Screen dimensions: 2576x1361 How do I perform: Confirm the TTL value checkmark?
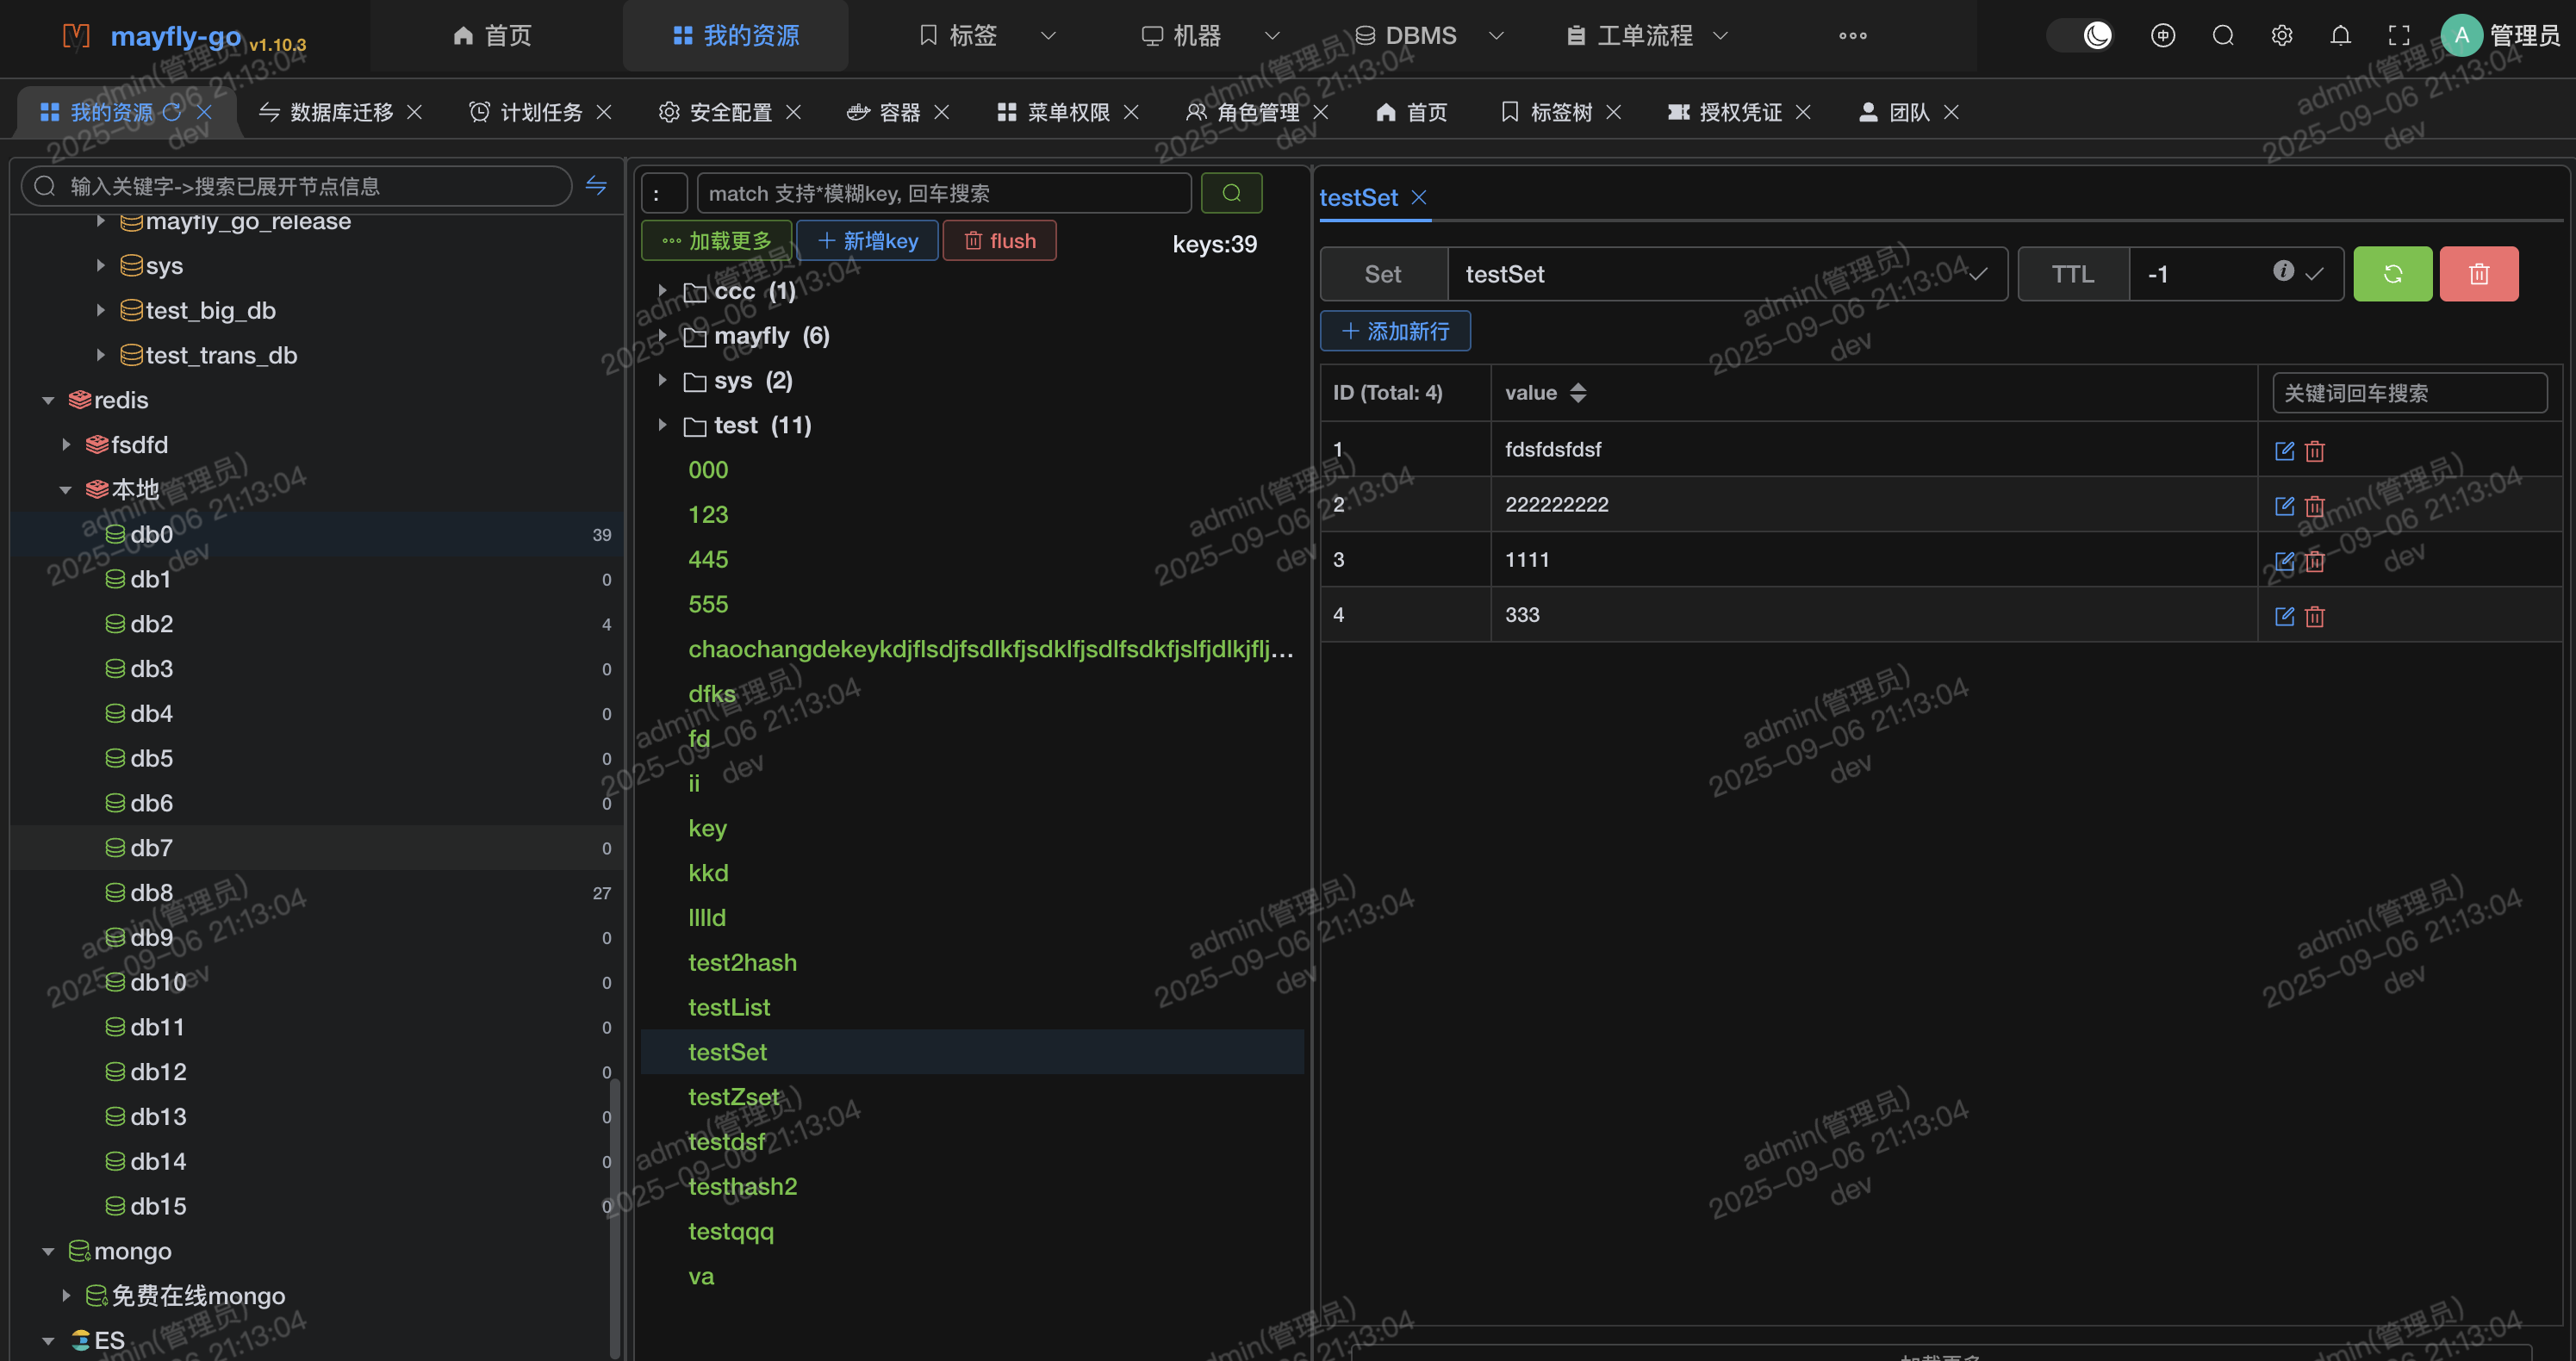(2313, 274)
